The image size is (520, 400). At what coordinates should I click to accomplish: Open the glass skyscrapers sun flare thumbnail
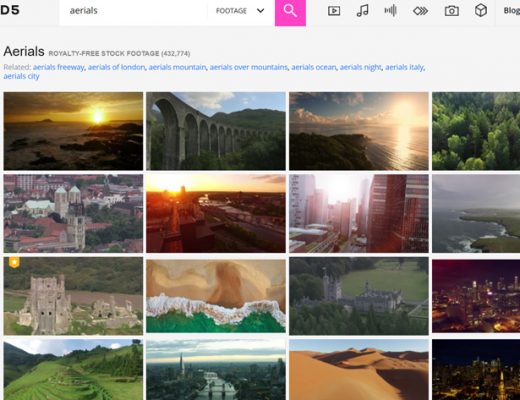click(x=359, y=213)
